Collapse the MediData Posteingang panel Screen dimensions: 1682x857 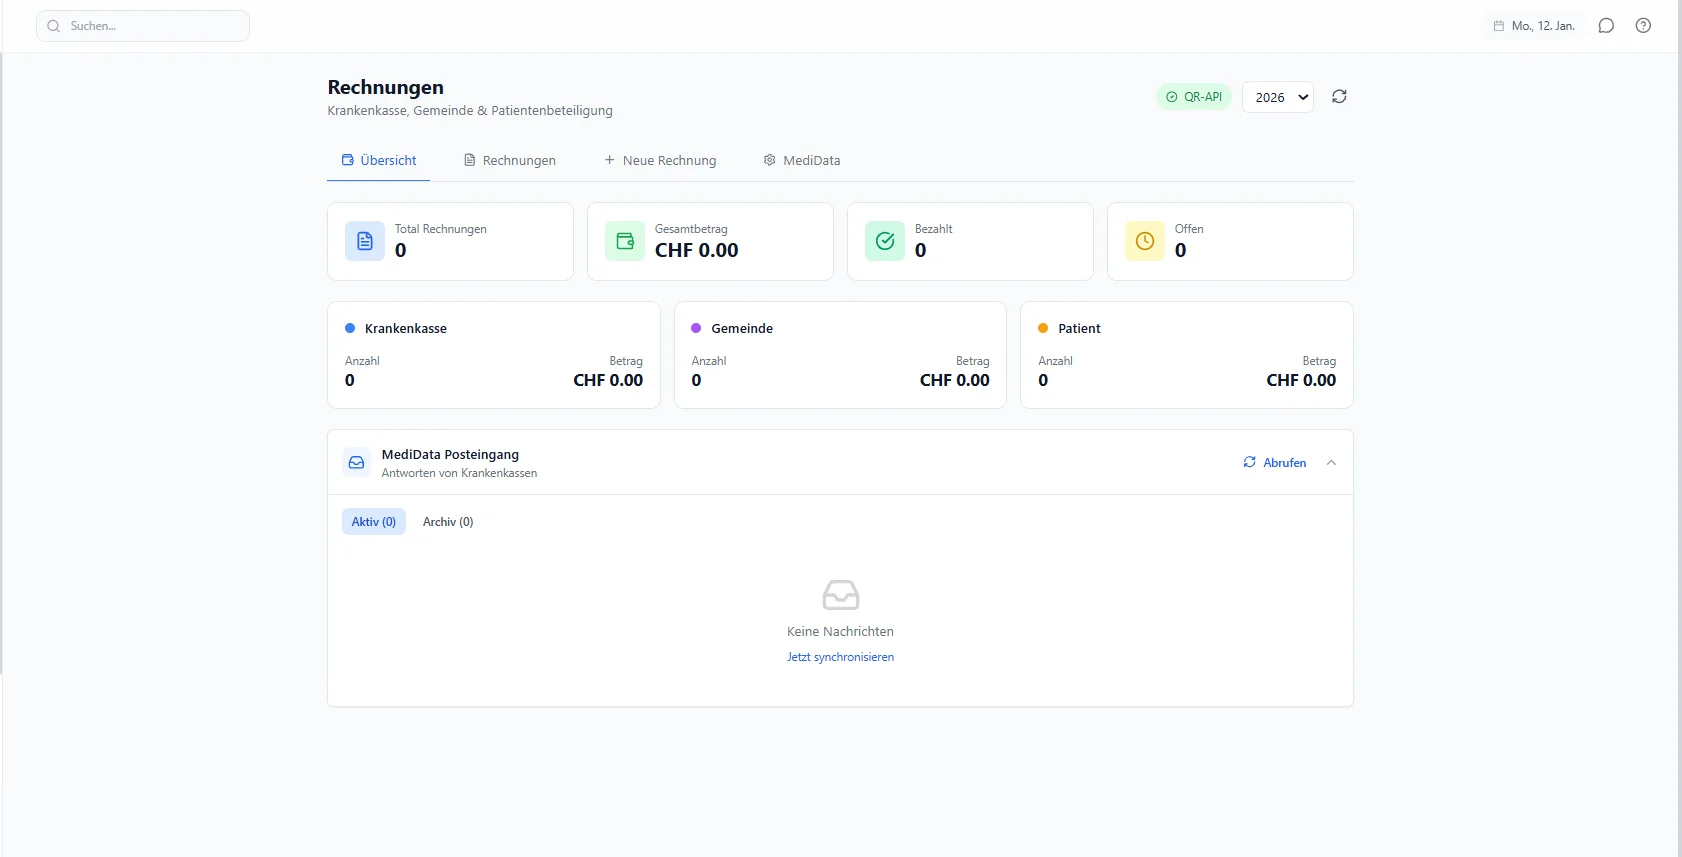click(1331, 462)
